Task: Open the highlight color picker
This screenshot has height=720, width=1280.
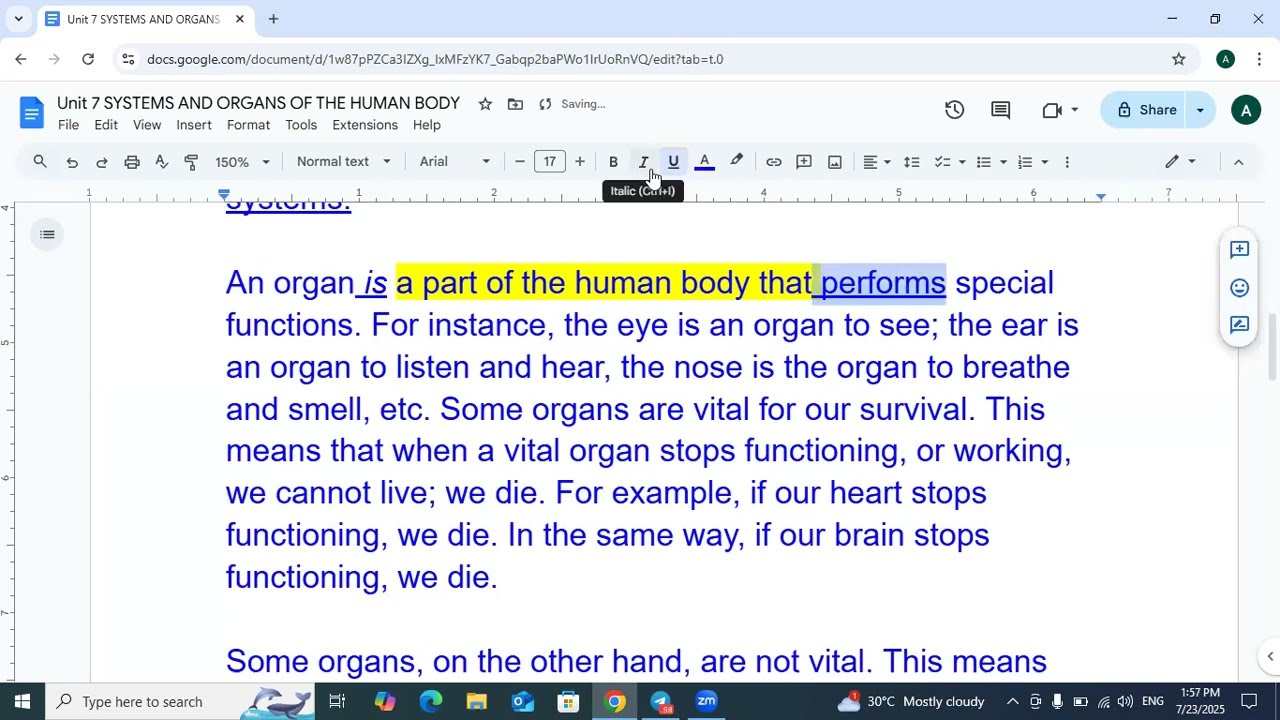Action: click(x=736, y=162)
